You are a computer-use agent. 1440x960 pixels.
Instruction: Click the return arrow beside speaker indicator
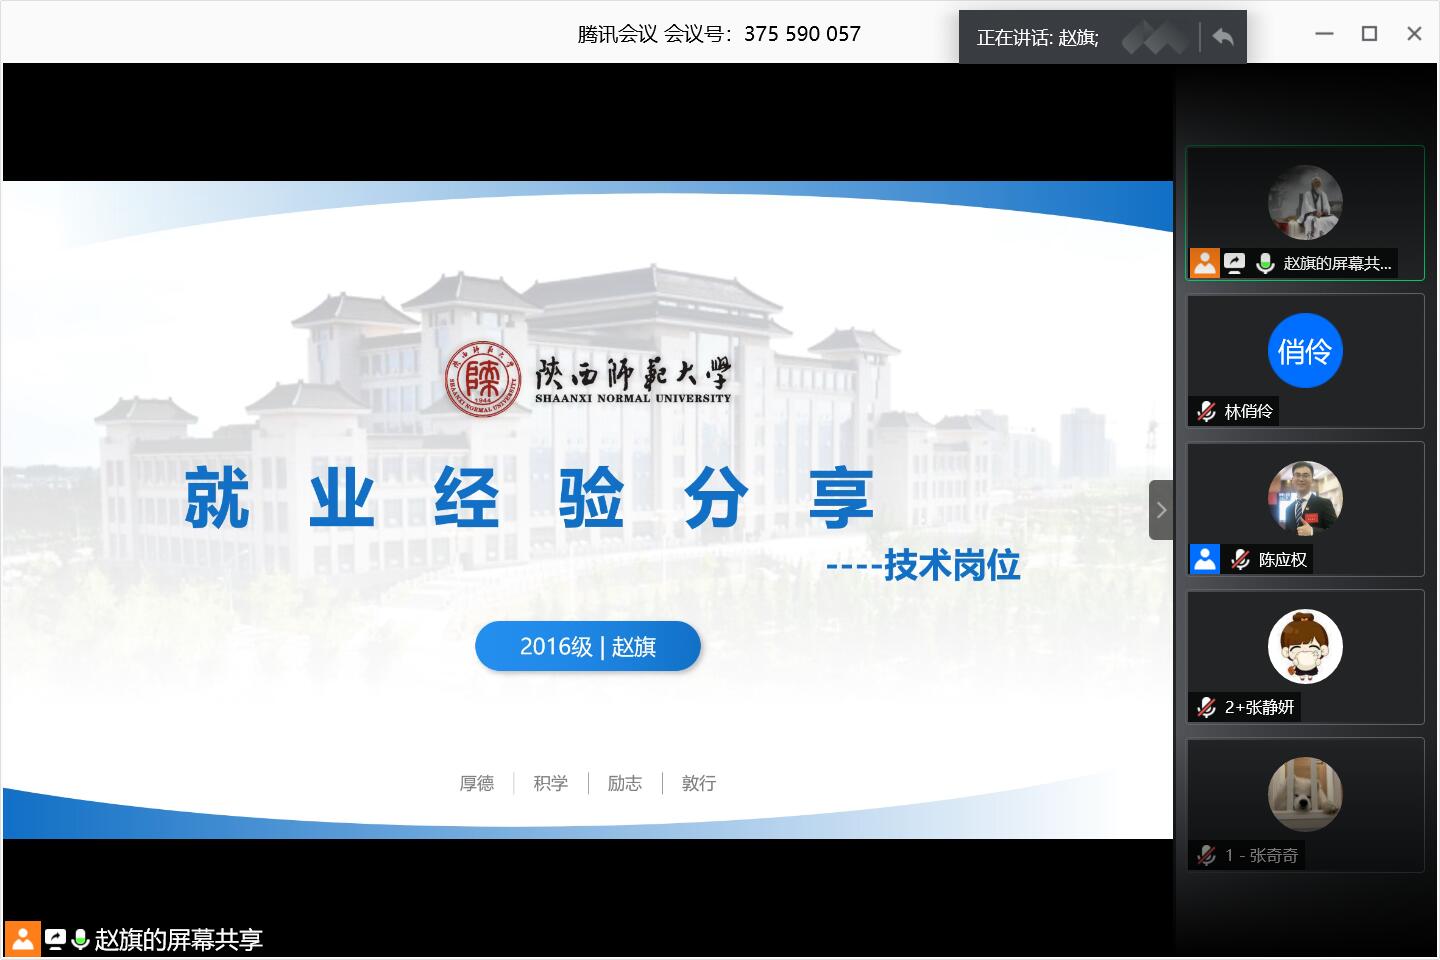point(1222,38)
